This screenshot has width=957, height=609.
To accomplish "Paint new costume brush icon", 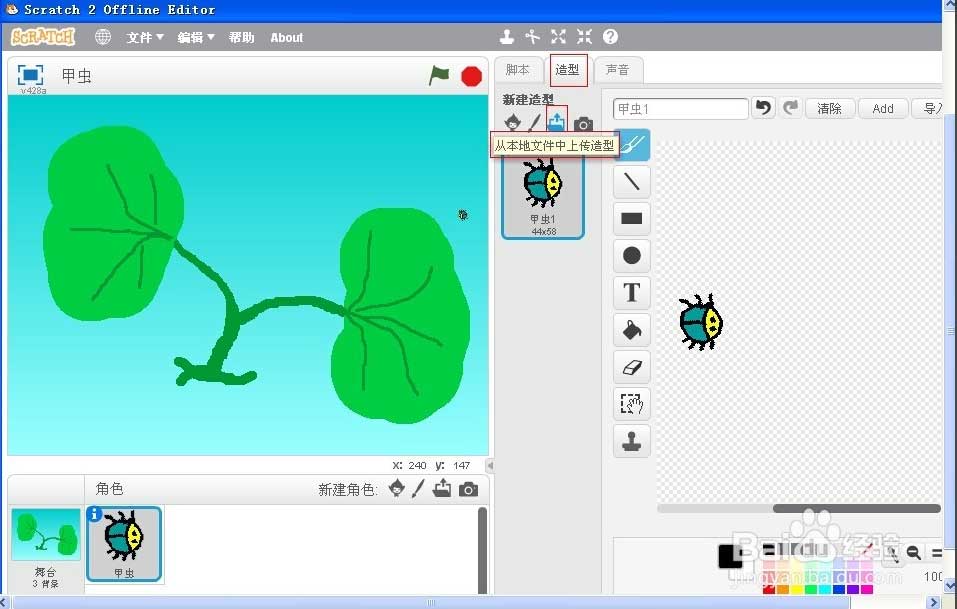I will [x=535, y=123].
